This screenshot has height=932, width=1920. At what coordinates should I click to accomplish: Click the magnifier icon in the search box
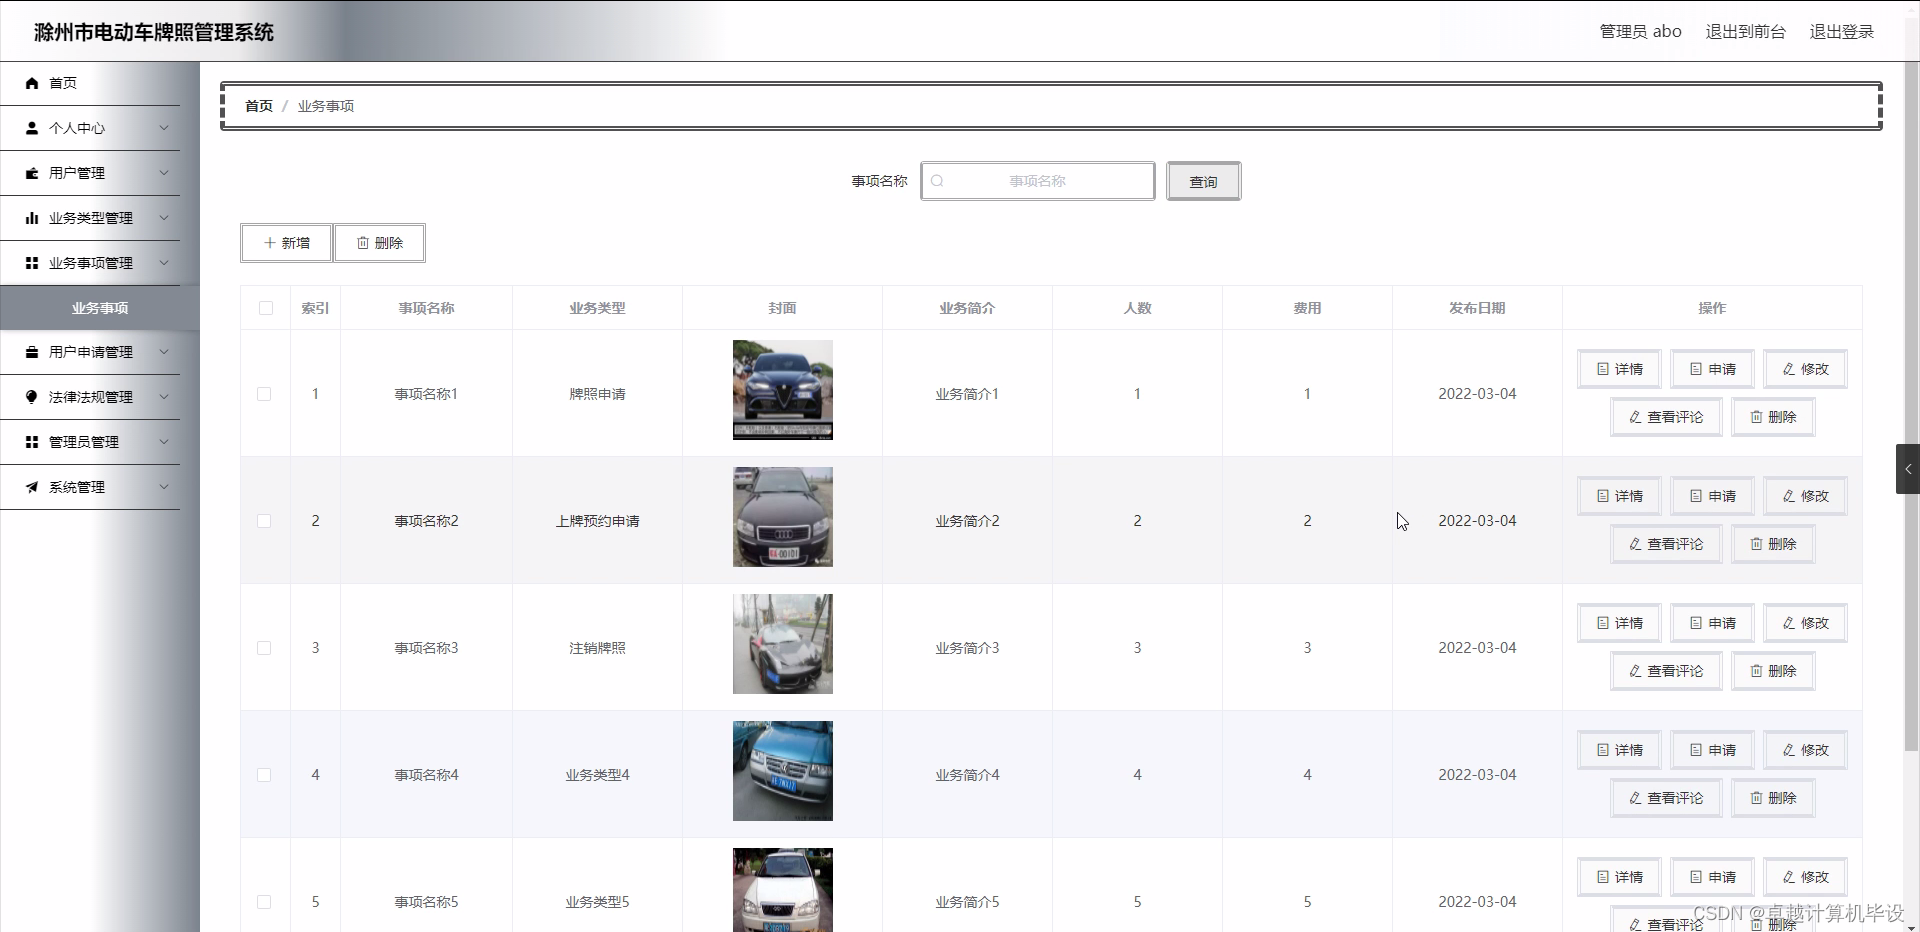pos(937,181)
